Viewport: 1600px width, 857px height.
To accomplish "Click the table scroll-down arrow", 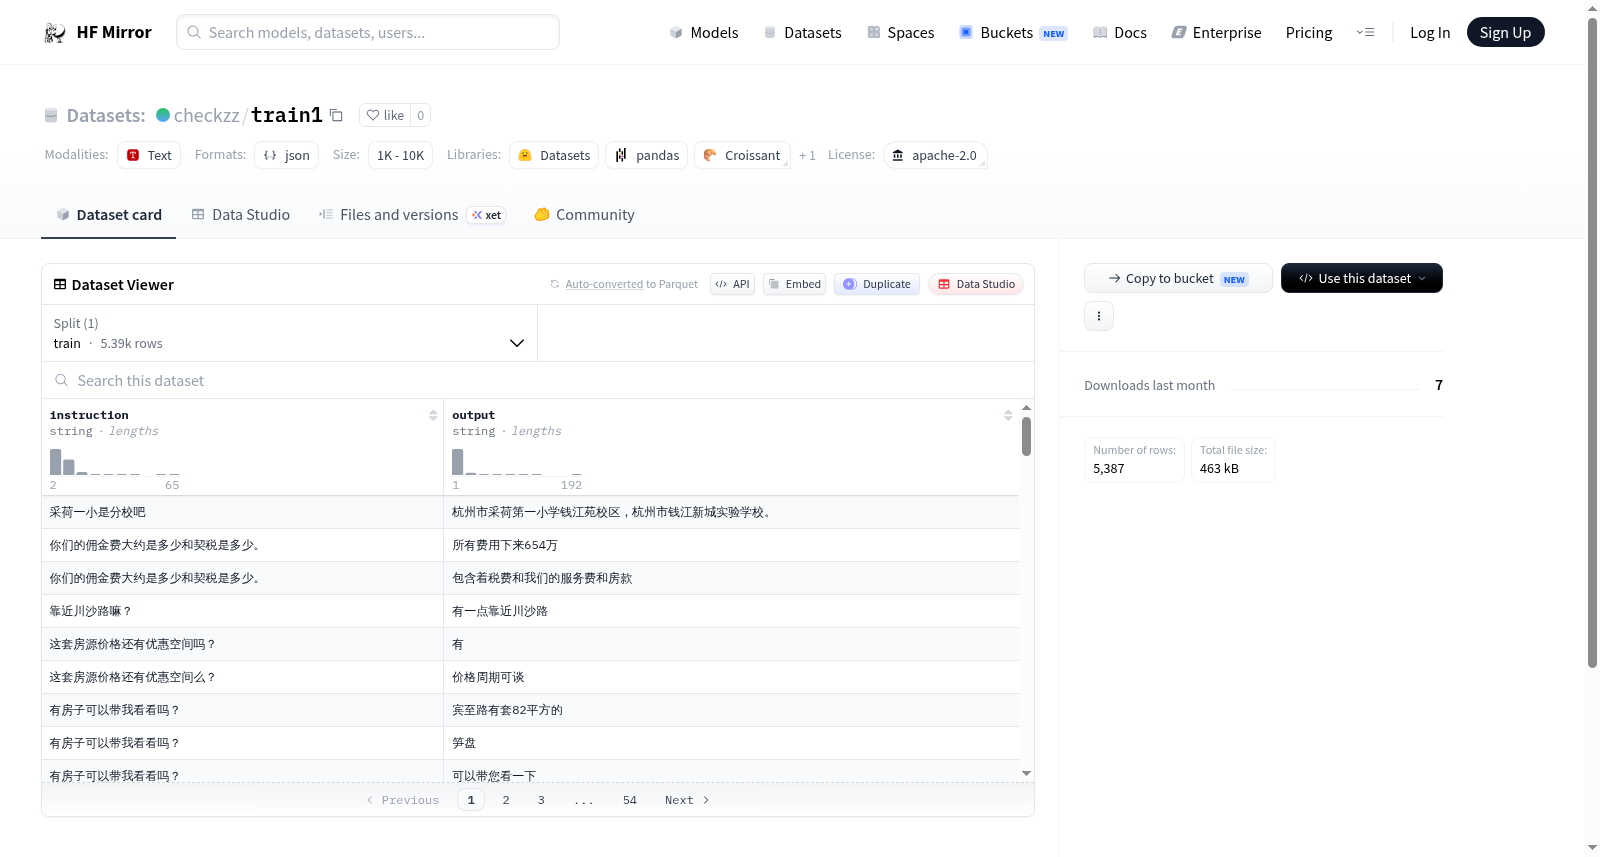I will (x=1026, y=773).
